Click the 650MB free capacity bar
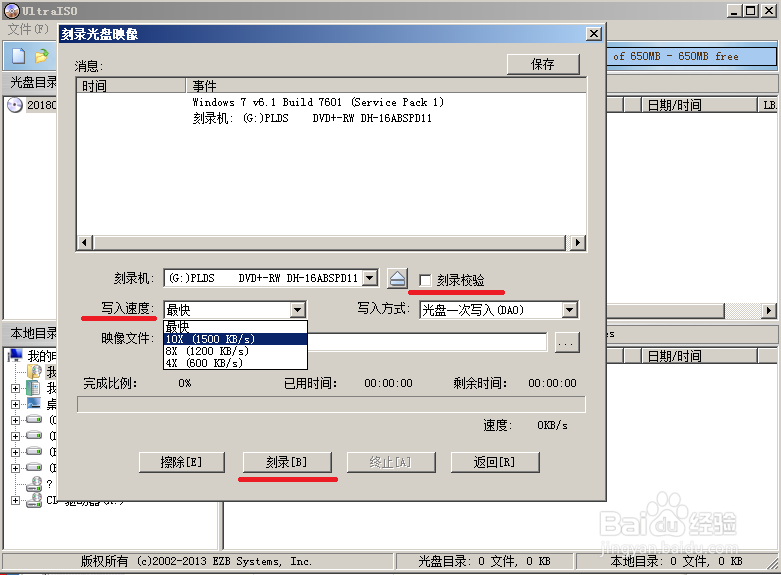781x575 pixels. coord(692,56)
